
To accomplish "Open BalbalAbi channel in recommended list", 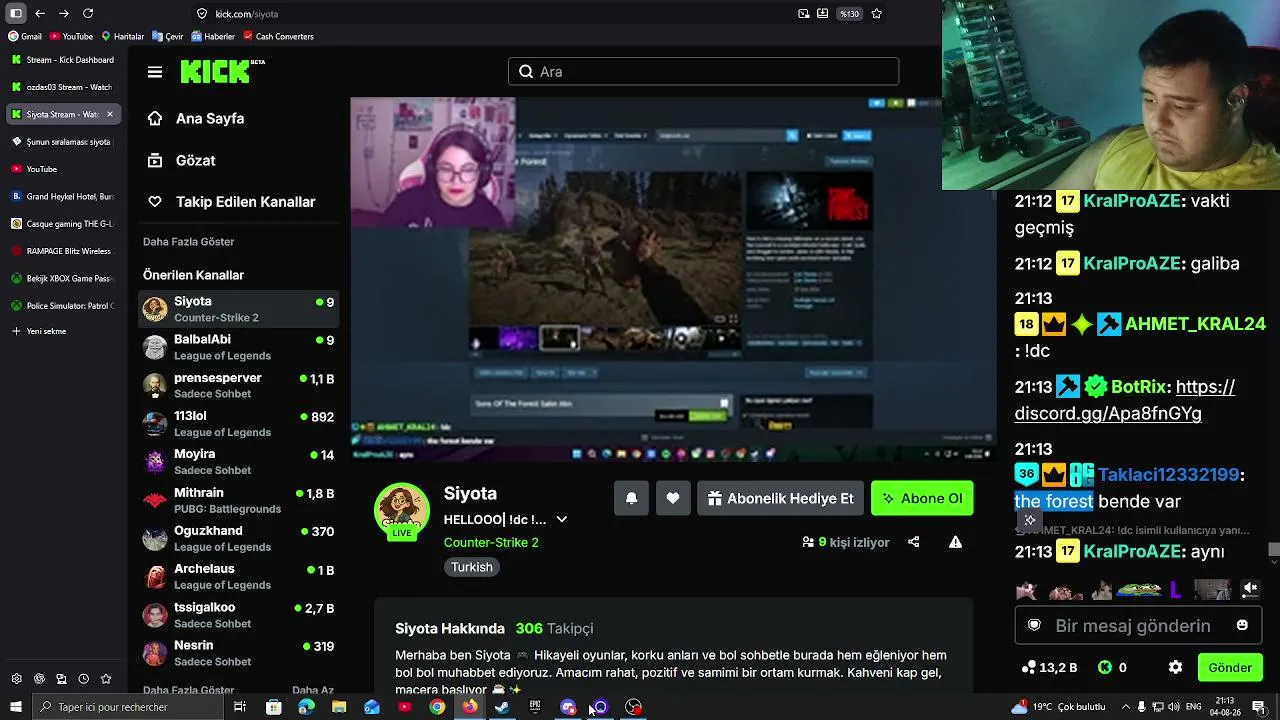I will click(238, 347).
